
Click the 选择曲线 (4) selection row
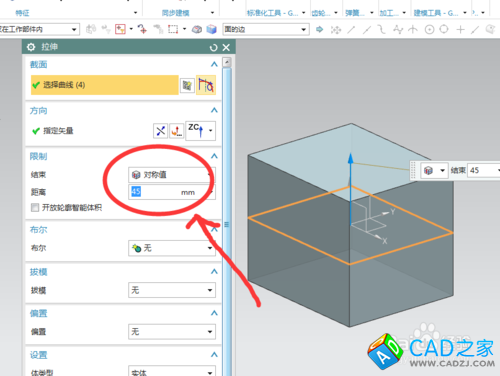tap(105, 85)
